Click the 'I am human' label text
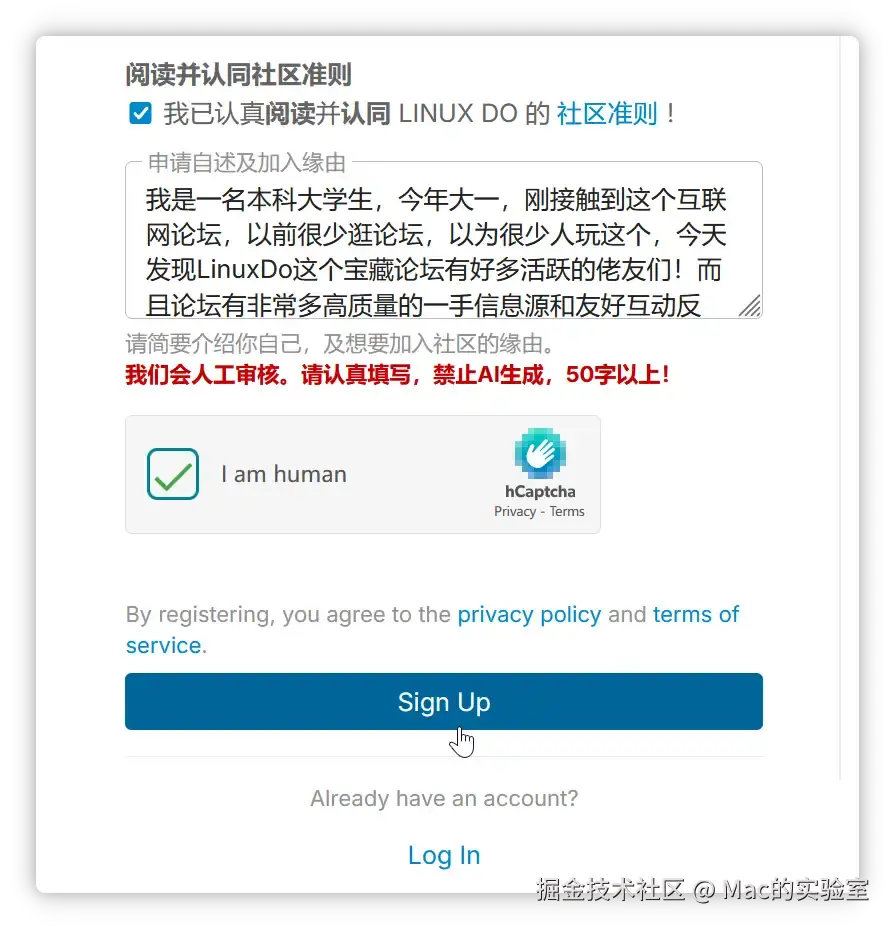The image size is (895, 929). tap(284, 475)
